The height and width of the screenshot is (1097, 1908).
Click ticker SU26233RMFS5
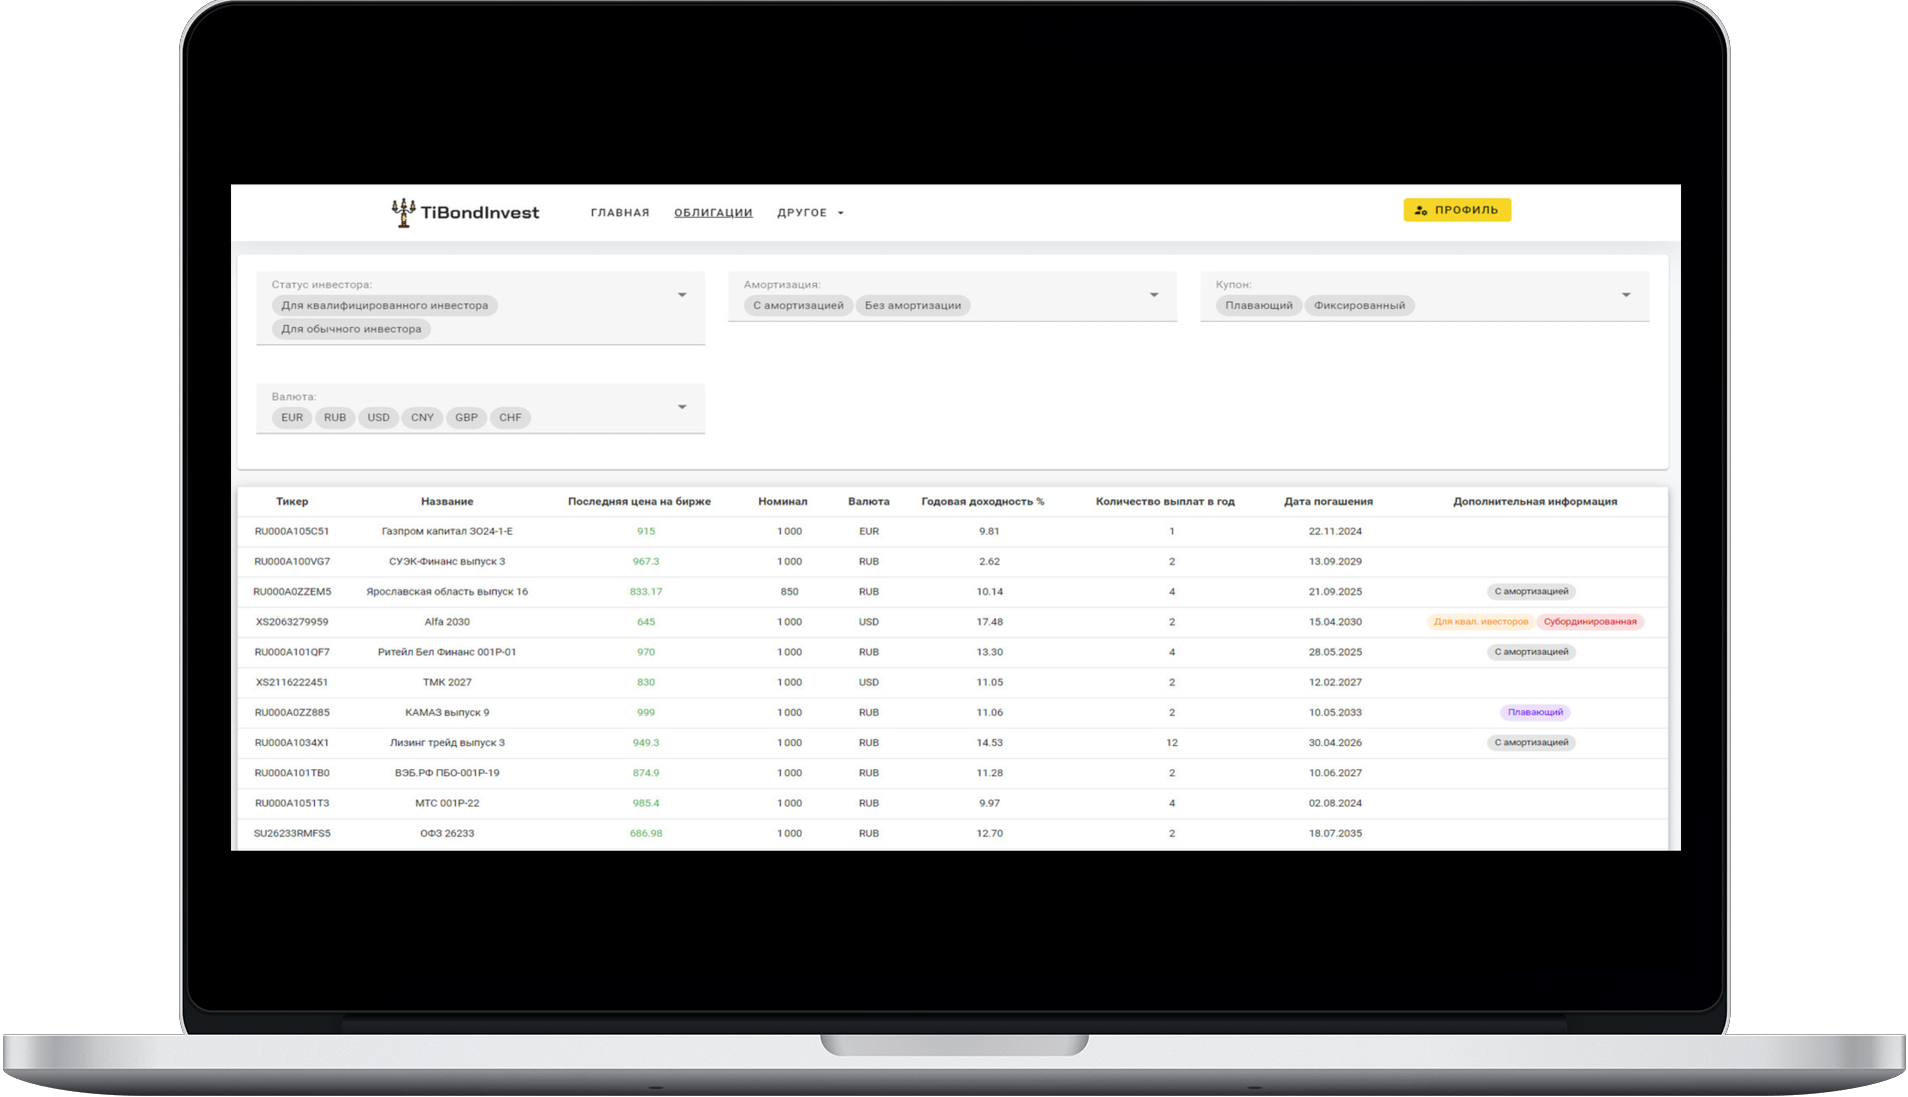point(292,833)
